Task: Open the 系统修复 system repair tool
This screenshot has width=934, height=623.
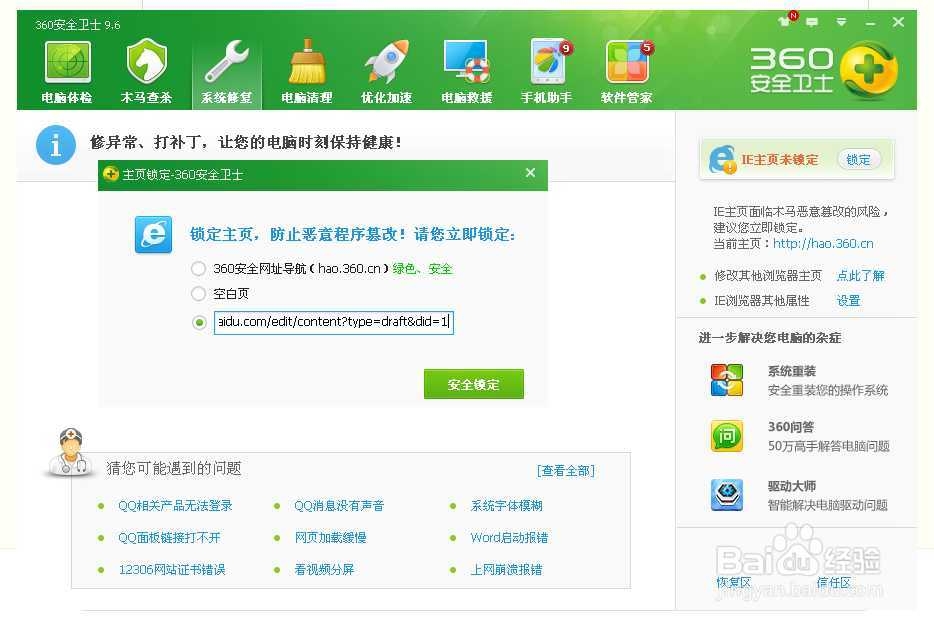Action: pyautogui.click(x=226, y=68)
